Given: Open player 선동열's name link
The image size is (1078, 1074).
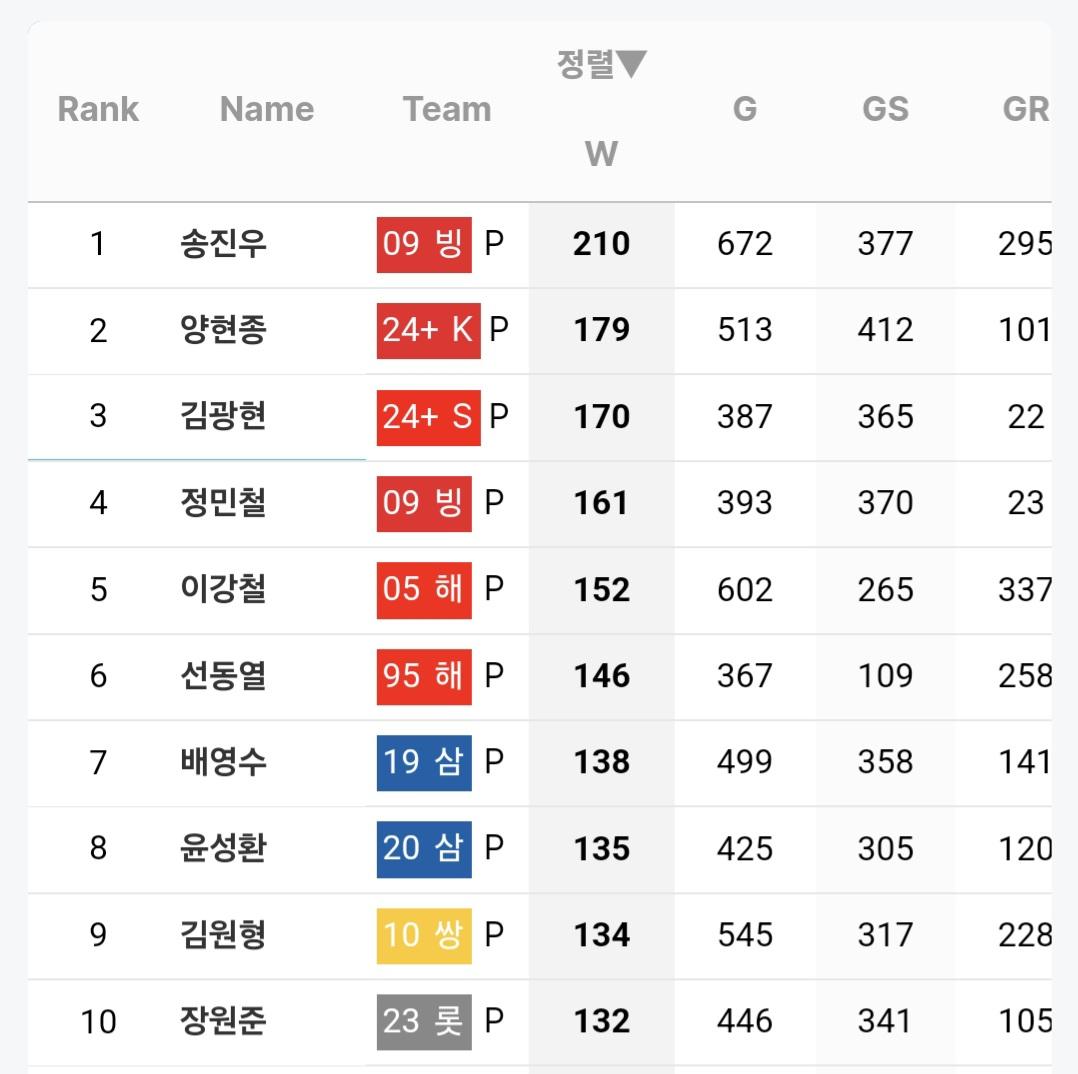Looking at the screenshot, I should 224,676.
